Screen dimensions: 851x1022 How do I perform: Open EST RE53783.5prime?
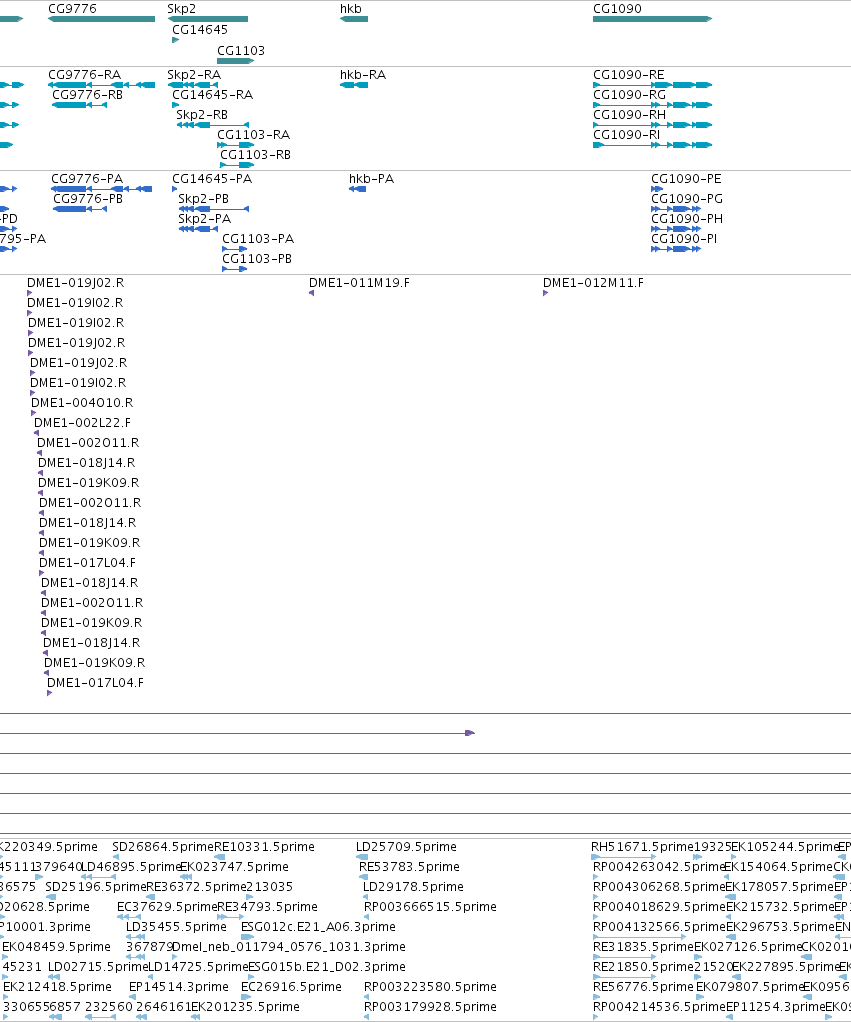click(x=409, y=867)
